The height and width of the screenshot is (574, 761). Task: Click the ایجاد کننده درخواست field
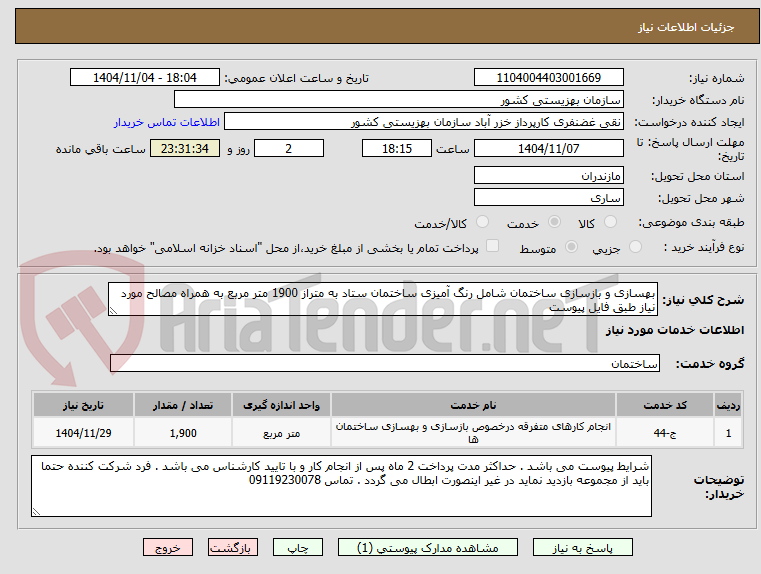(x=424, y=122)
